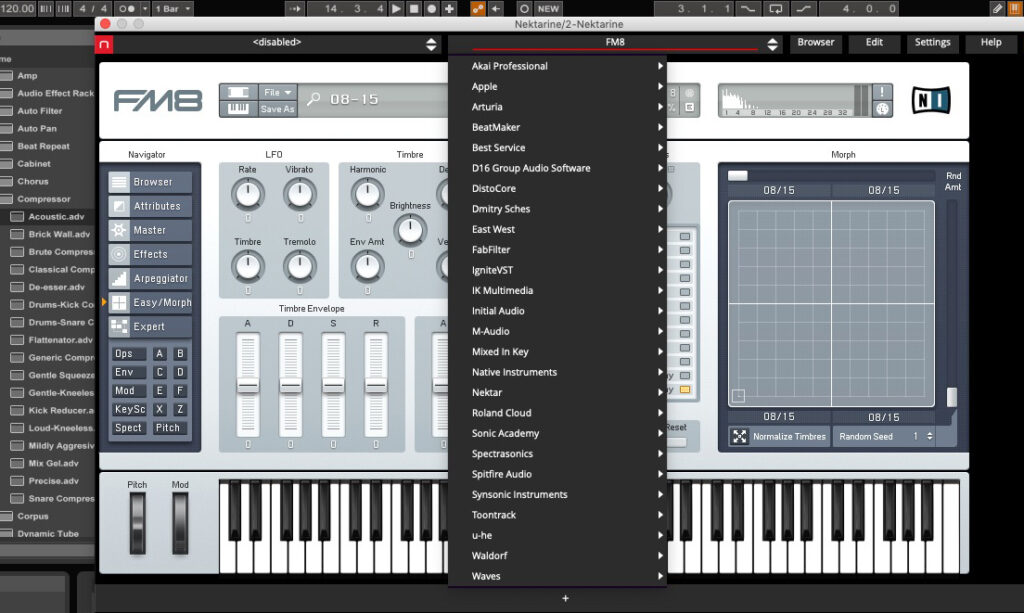Click the NEW button in the transport

548,8
